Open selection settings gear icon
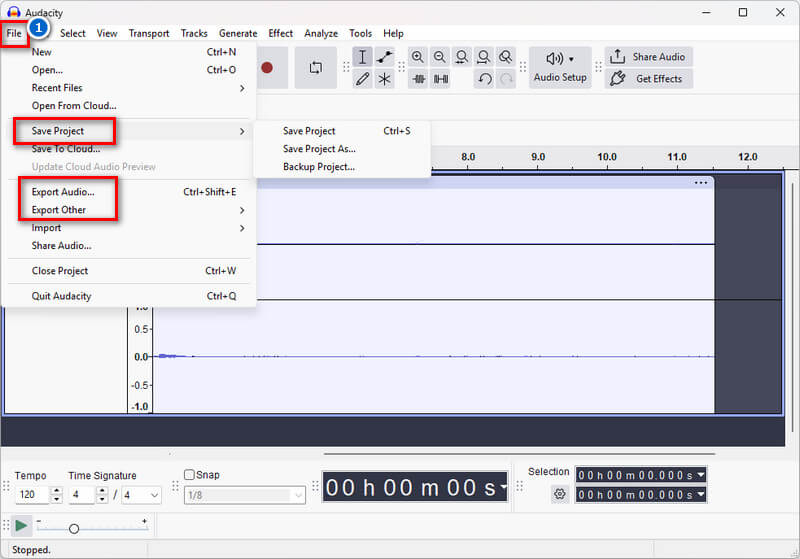 tap(560, 494)
